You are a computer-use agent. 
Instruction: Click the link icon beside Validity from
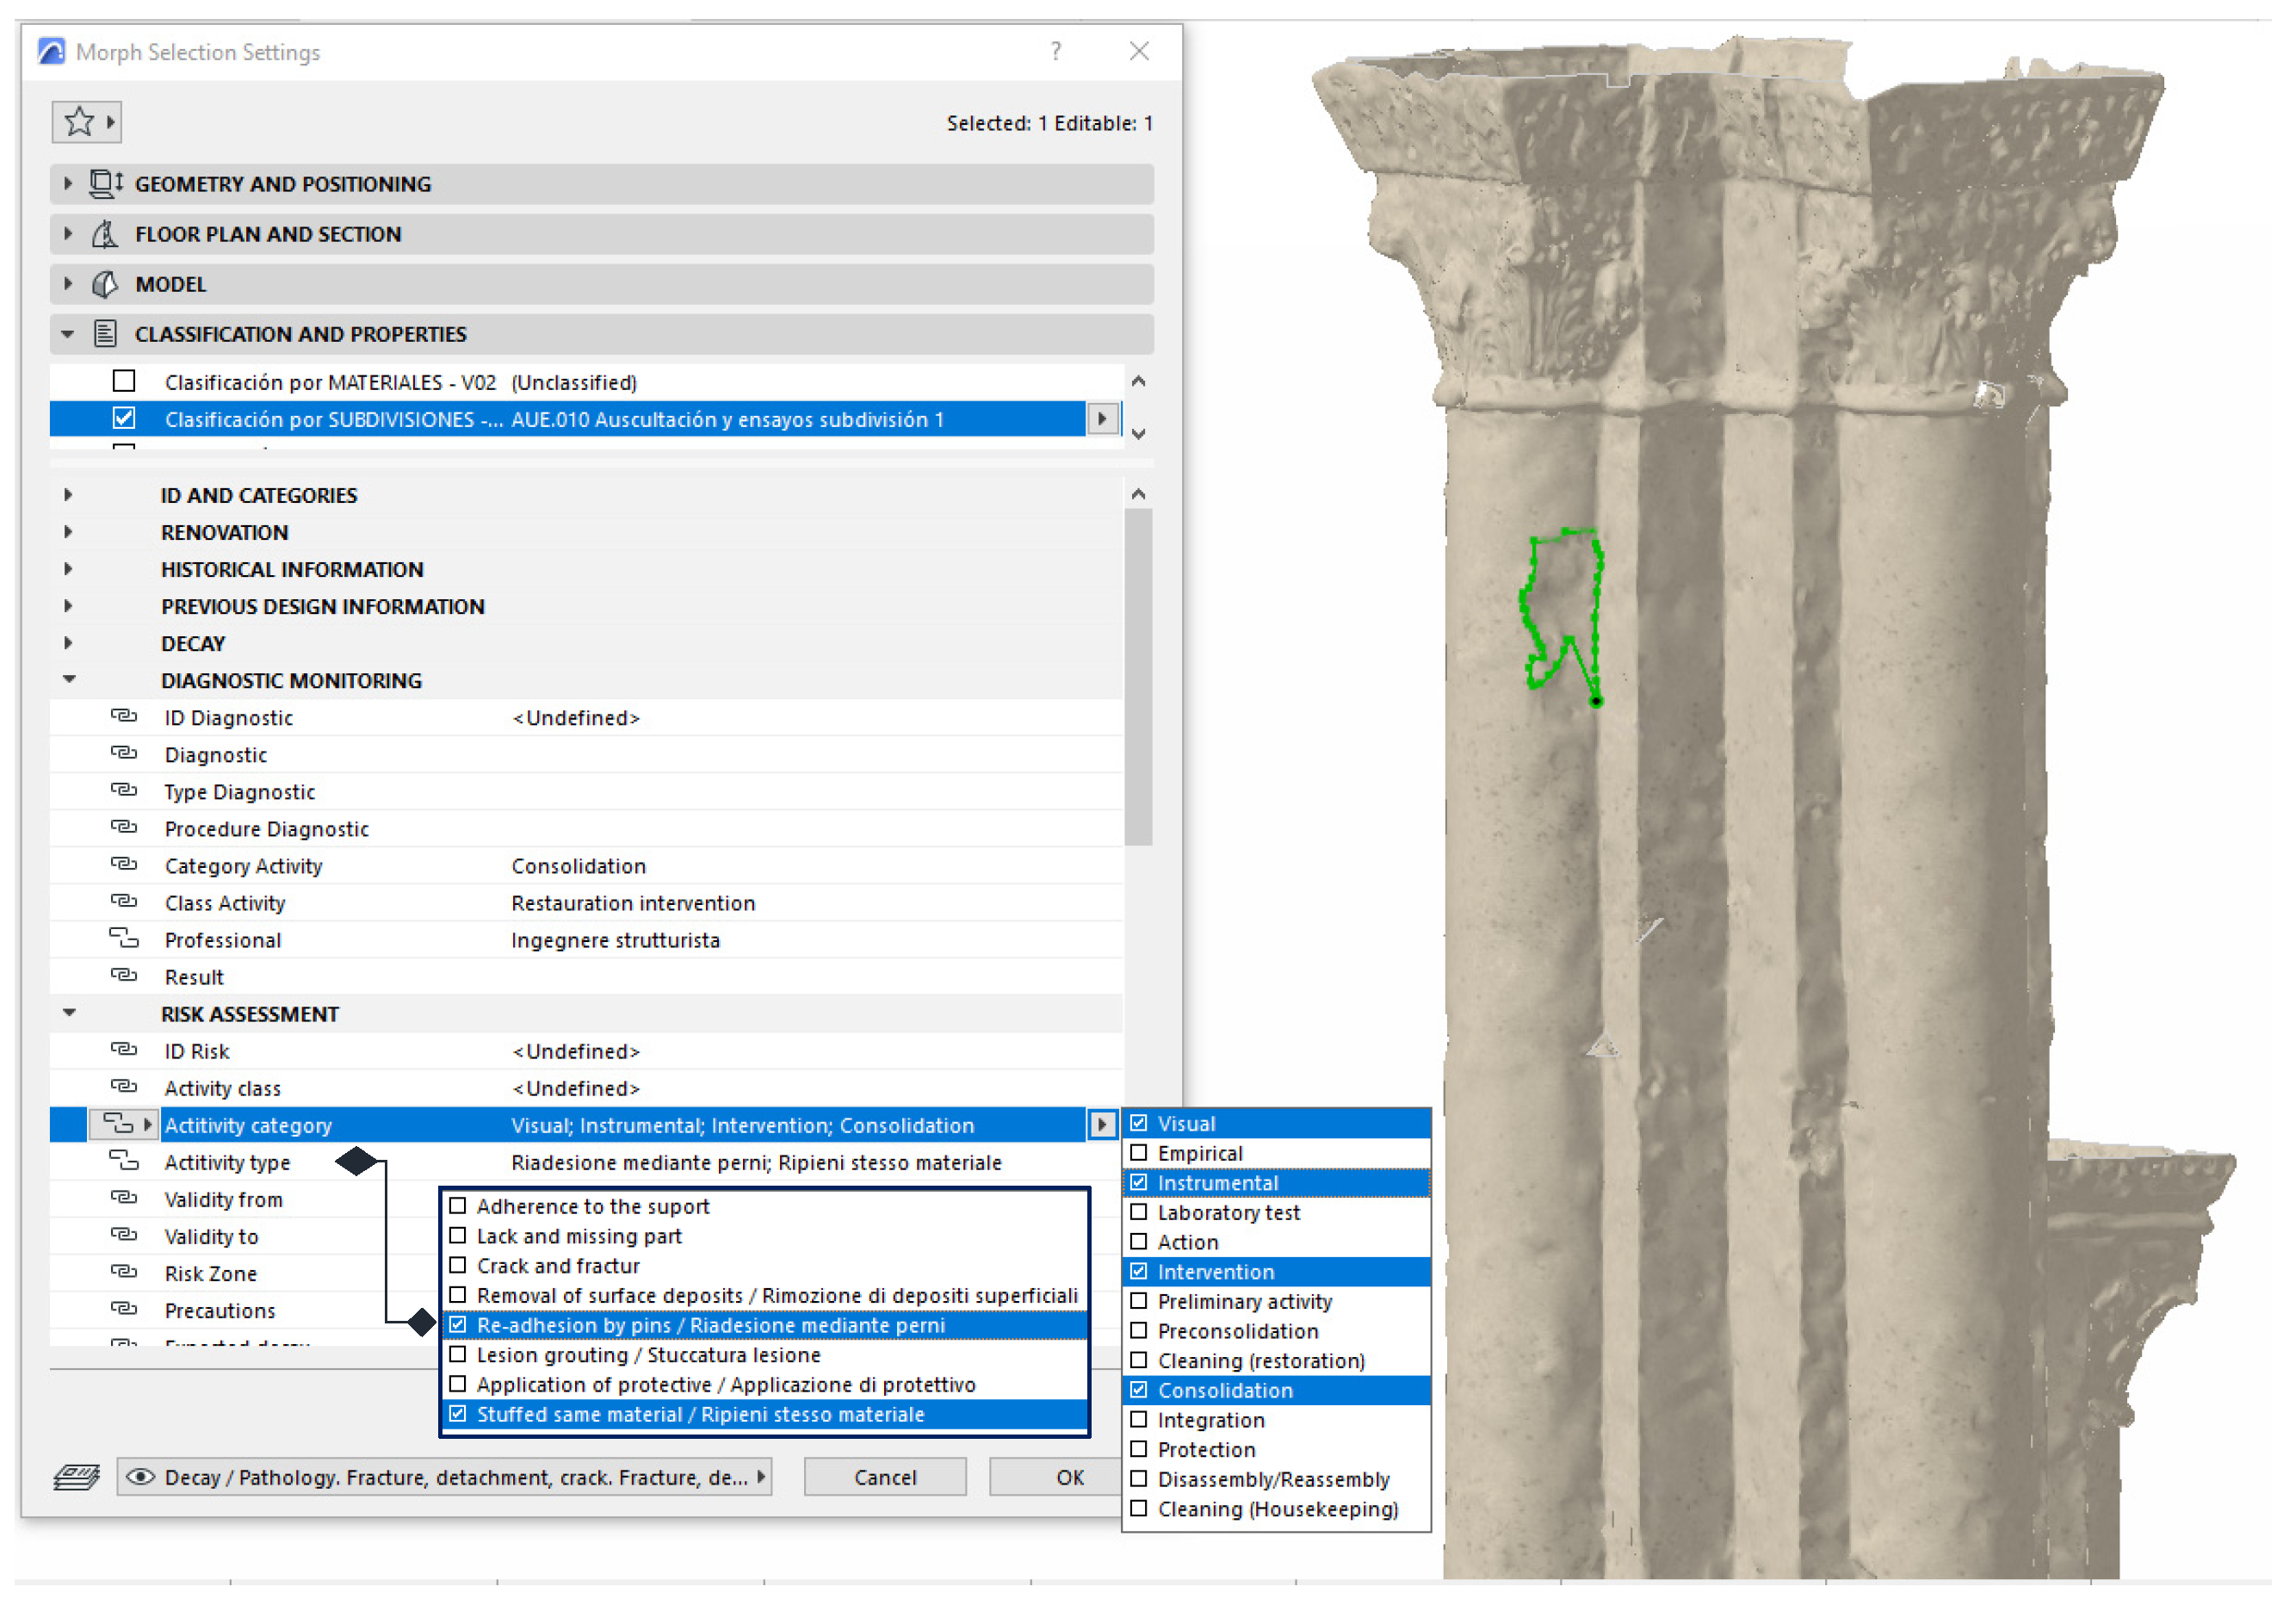pos(123,1197)
